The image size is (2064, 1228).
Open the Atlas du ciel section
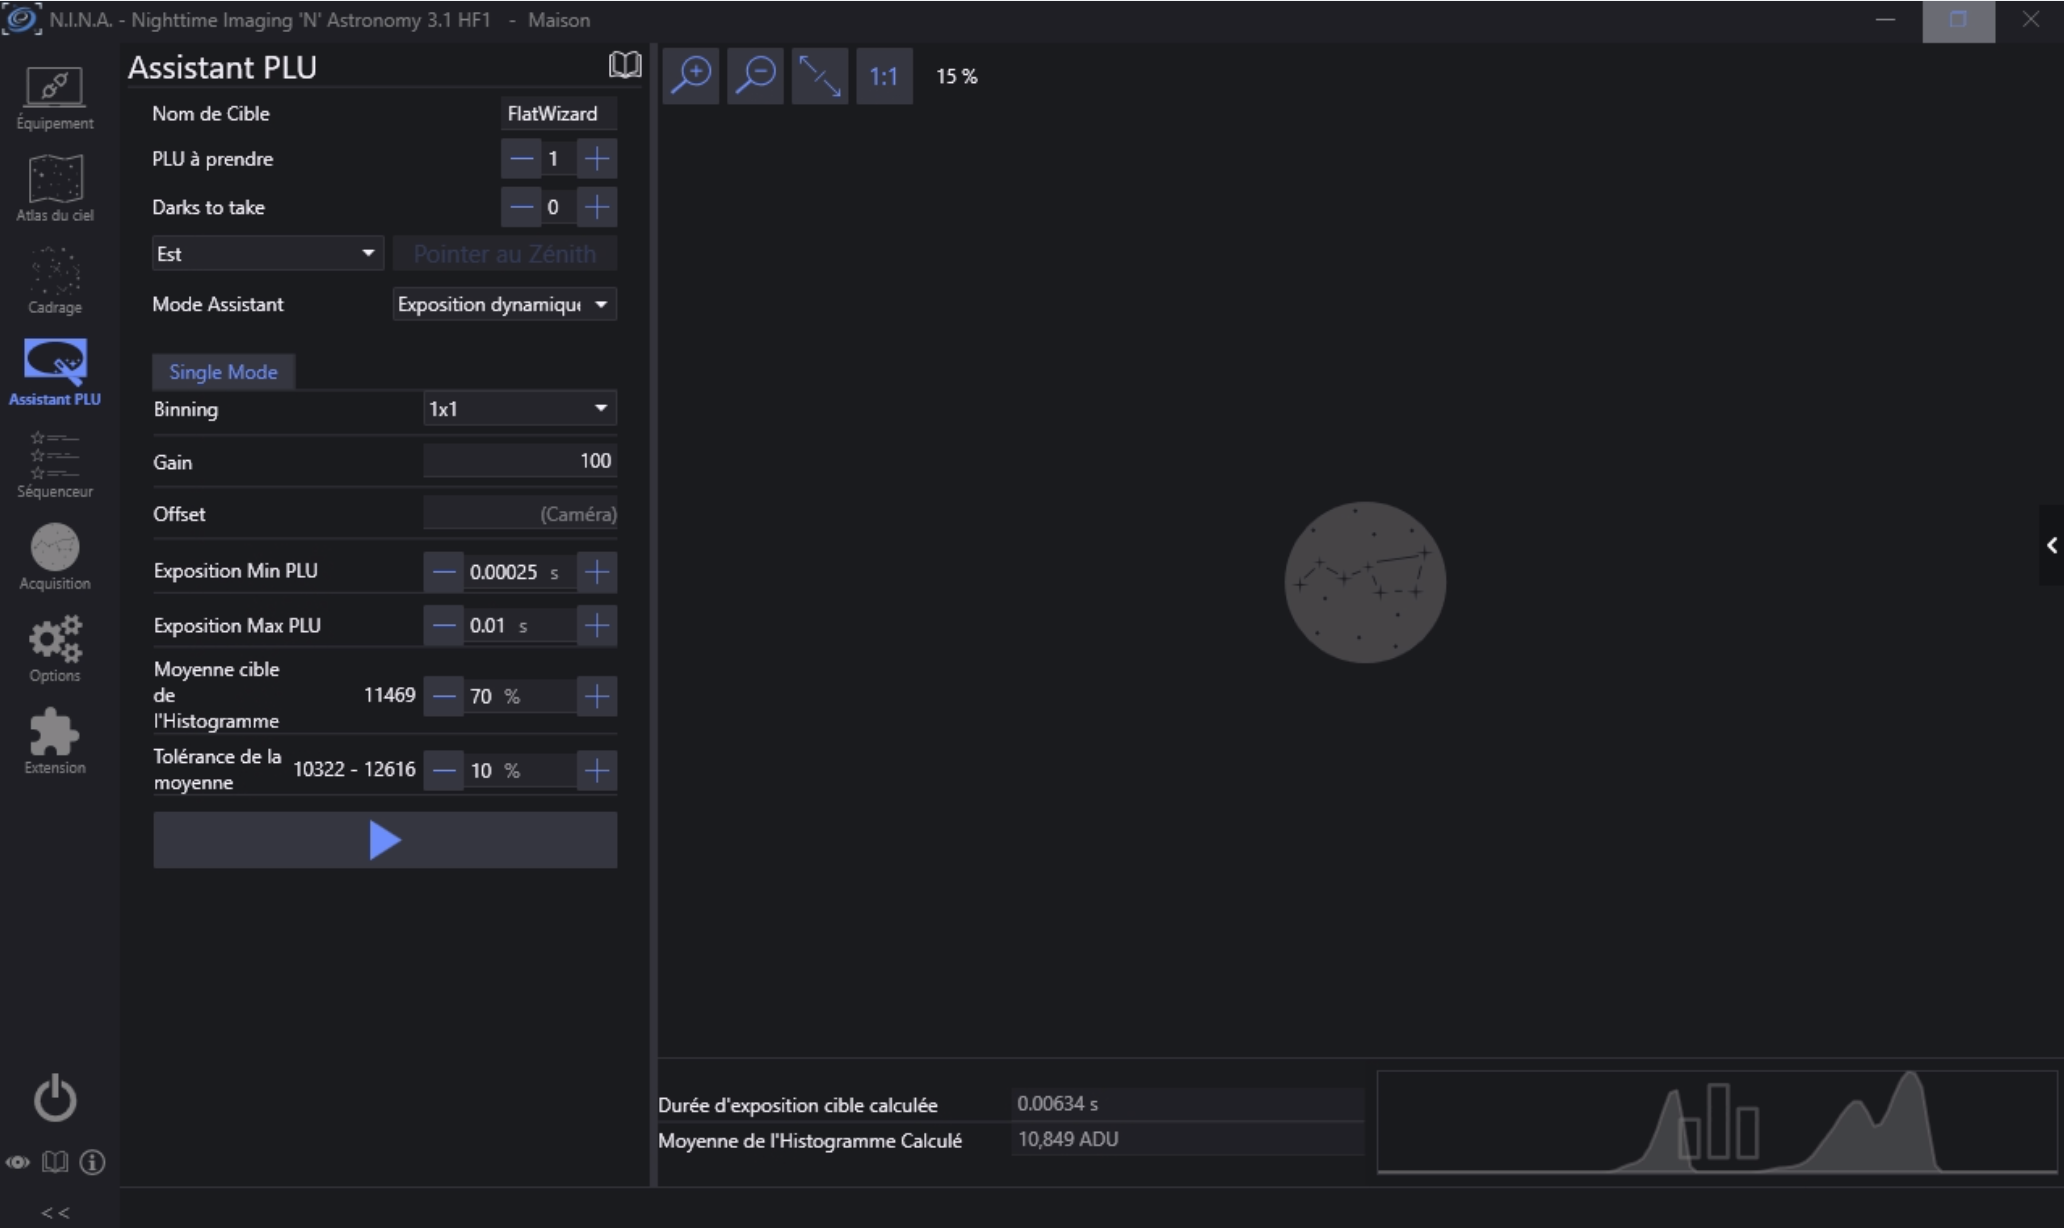(54, 188)
